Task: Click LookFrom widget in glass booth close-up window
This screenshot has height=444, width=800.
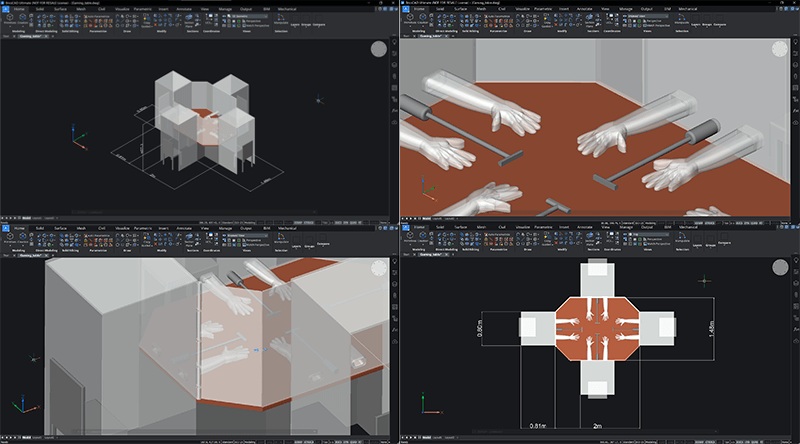Action: [379, 268]
